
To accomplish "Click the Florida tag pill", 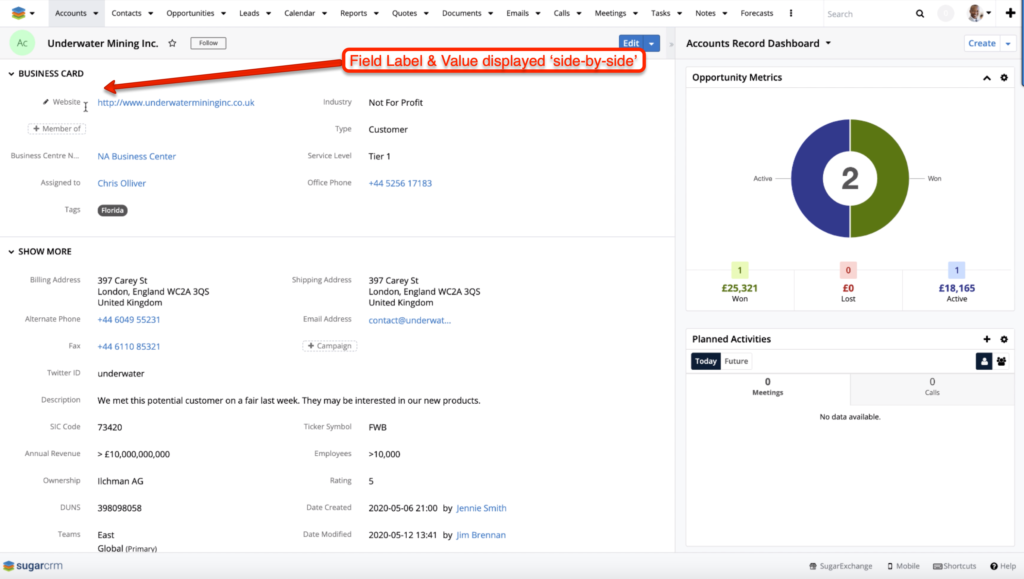I will point(112,210).
